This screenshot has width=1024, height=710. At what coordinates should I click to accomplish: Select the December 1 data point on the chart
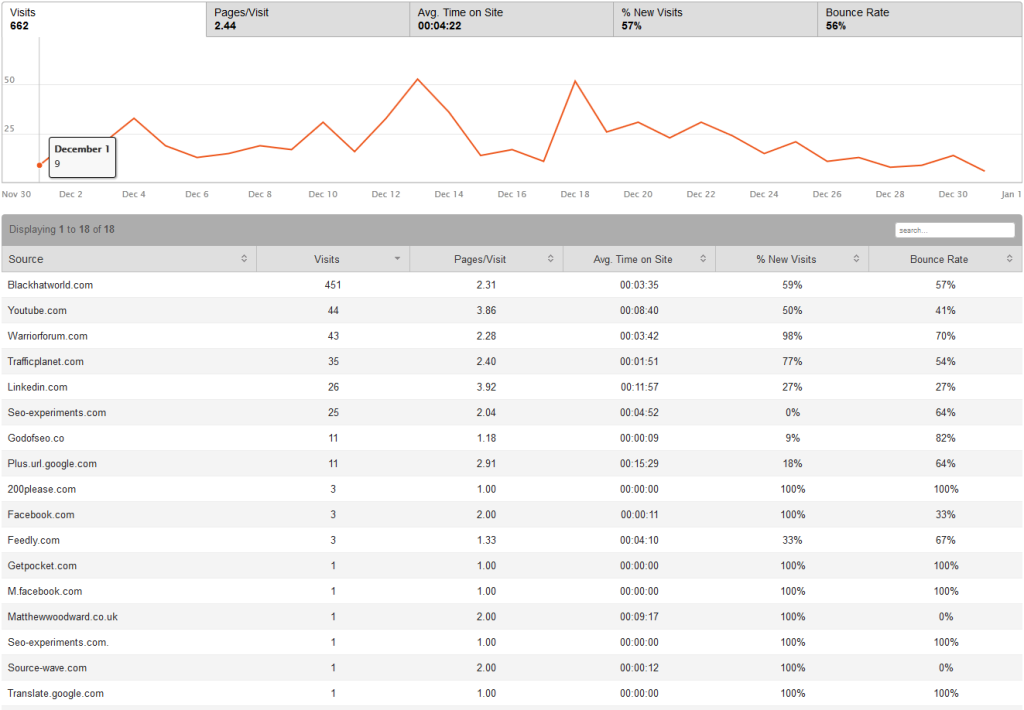tap(40, 163)
